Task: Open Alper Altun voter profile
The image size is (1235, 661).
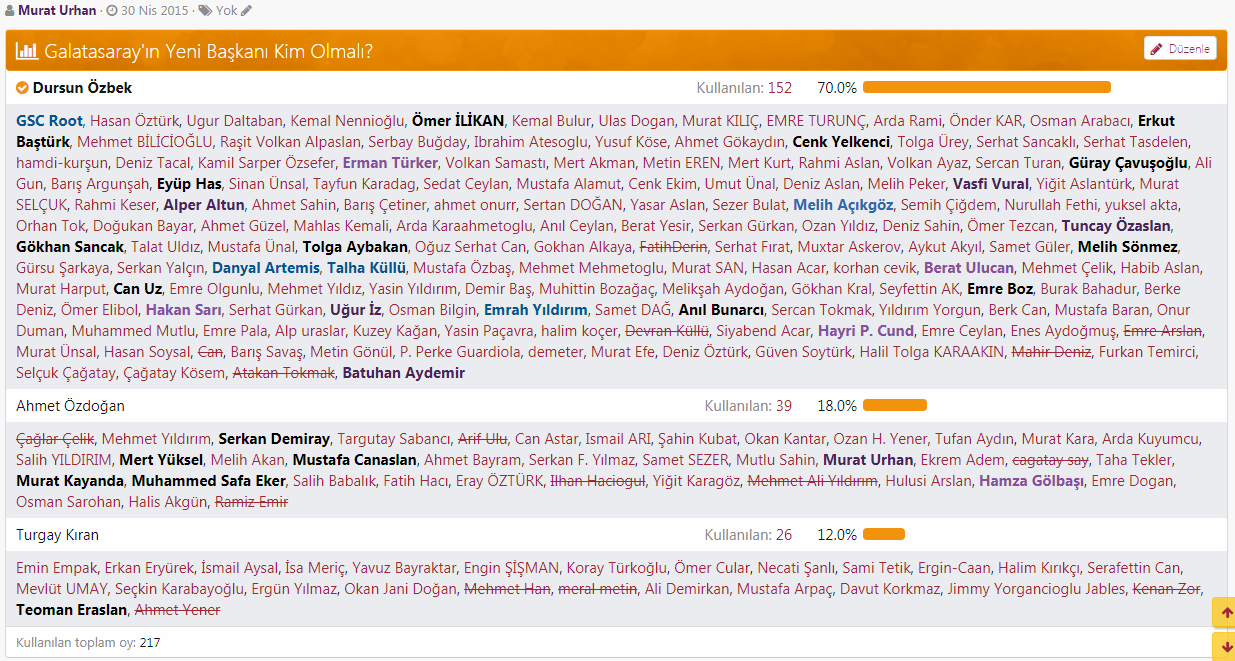Action: tap(204, 205)
